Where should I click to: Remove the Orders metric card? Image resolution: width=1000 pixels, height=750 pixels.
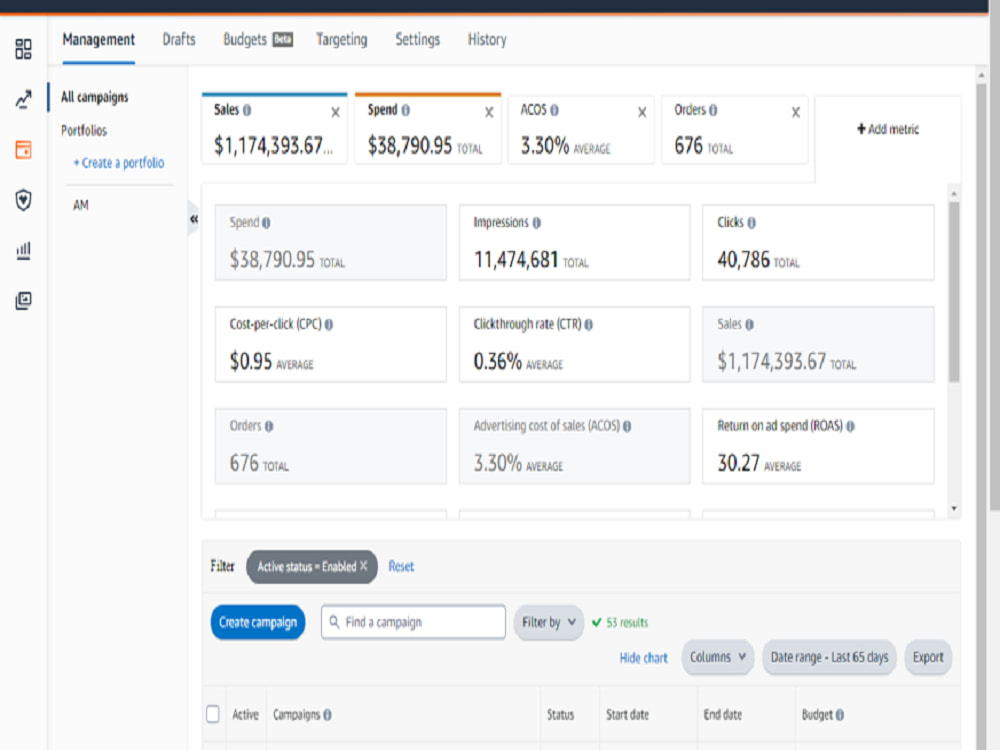pyautogui.click(x=796, y=113)
